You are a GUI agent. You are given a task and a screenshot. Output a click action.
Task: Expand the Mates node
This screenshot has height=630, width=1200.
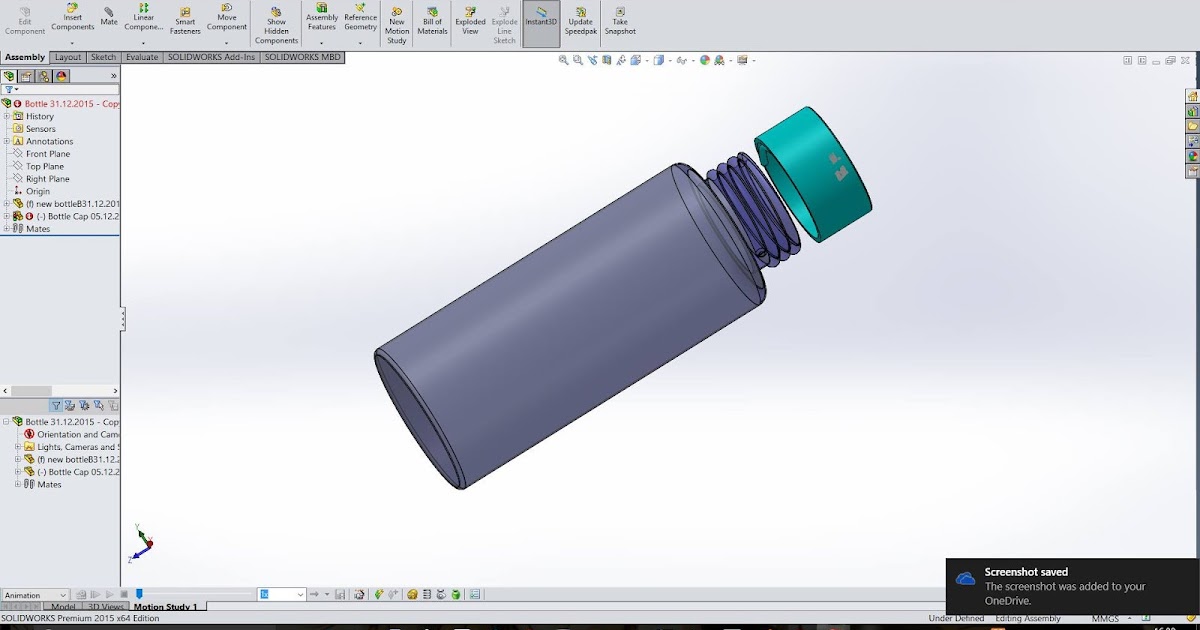pyautogui.click(x=8, y=228)
